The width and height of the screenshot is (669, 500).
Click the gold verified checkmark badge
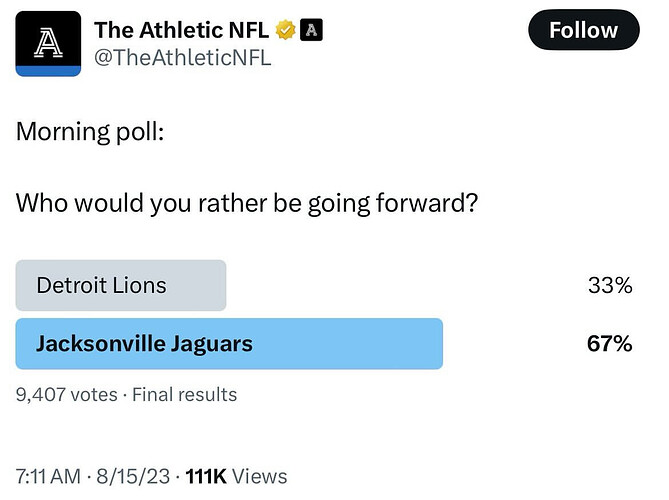[285, 30]
